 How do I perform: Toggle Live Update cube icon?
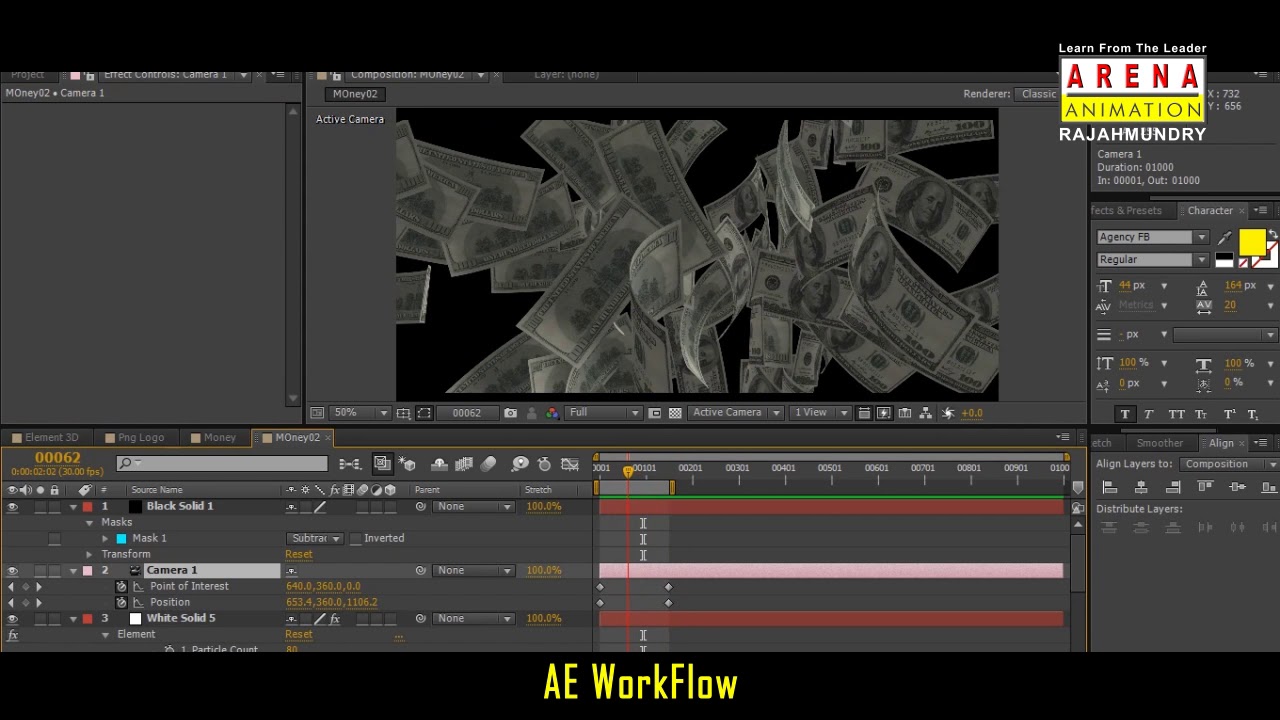(408, 464)
